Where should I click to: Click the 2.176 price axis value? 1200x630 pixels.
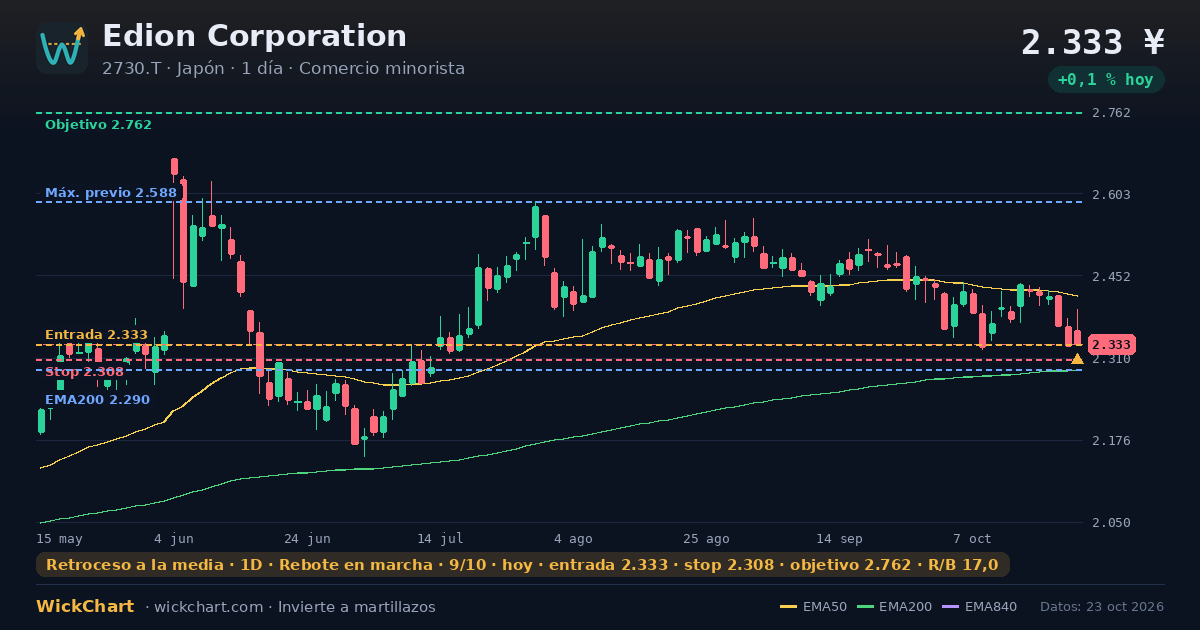(x=1112, y=441)
